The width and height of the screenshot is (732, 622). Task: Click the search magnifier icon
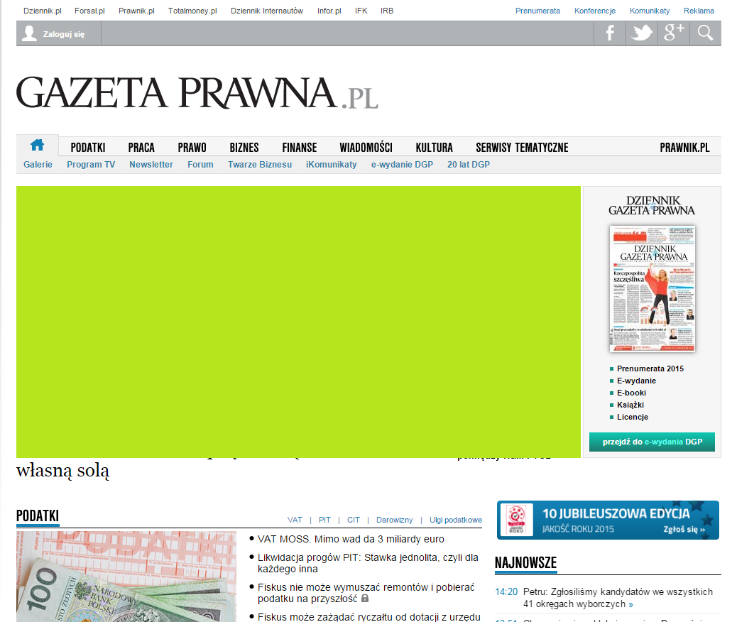[705, 34]
